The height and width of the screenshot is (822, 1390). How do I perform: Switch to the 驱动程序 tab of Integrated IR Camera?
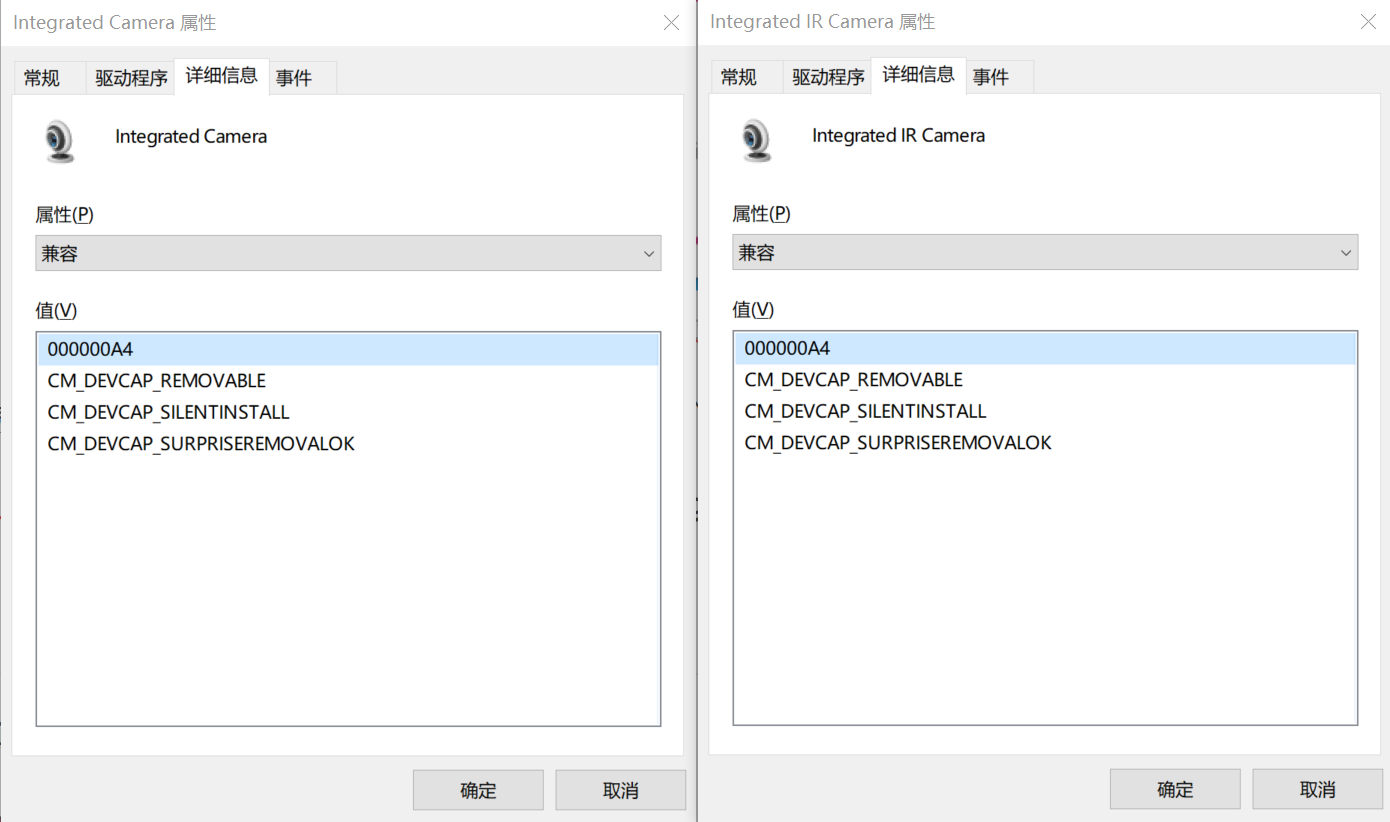click(827, 75)
